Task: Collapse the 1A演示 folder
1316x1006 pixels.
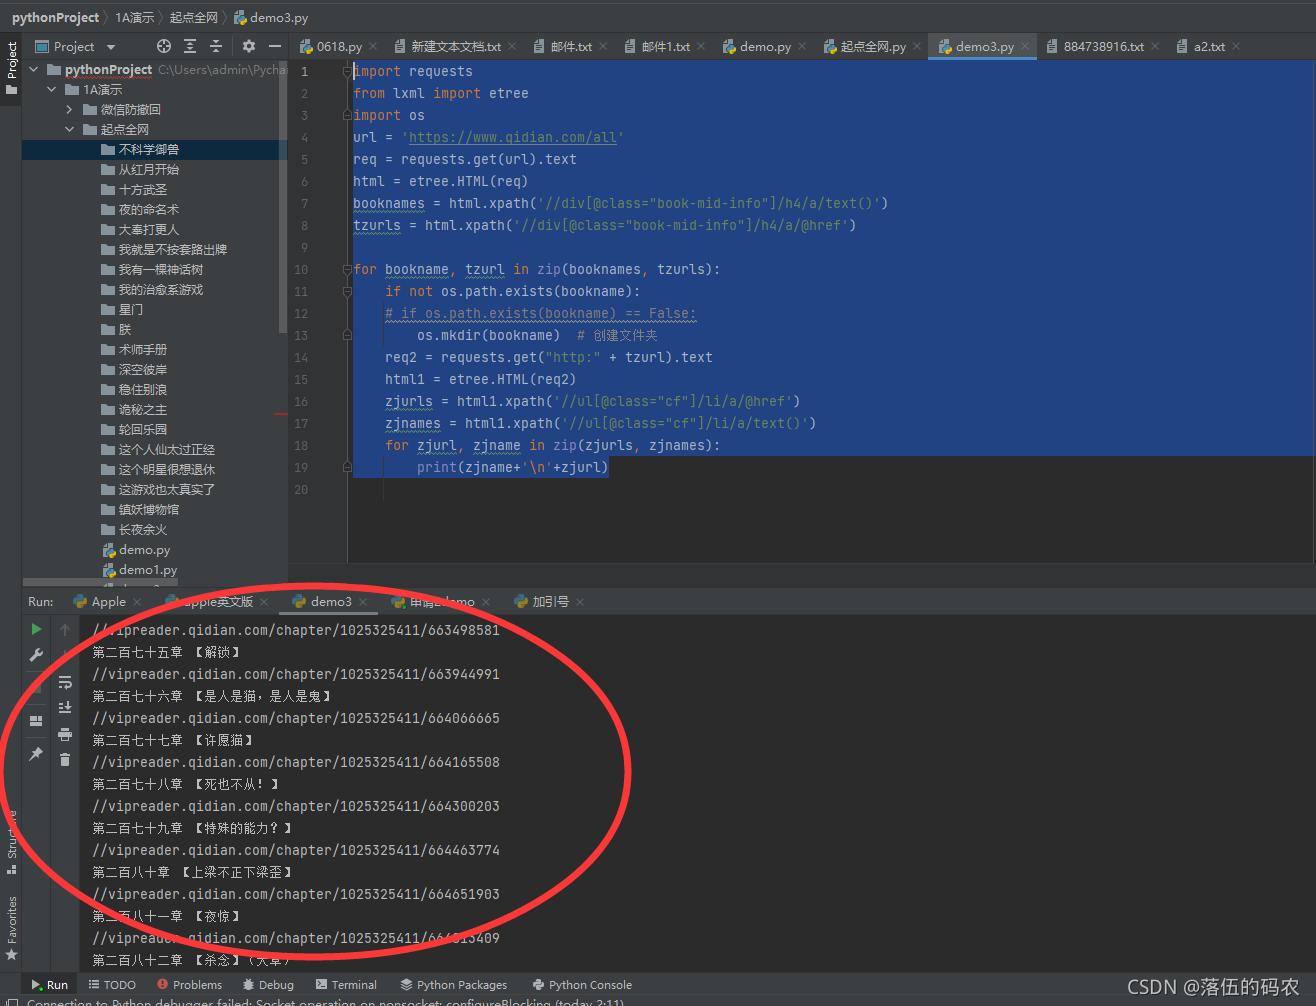Action: click(x=52, y=89)
